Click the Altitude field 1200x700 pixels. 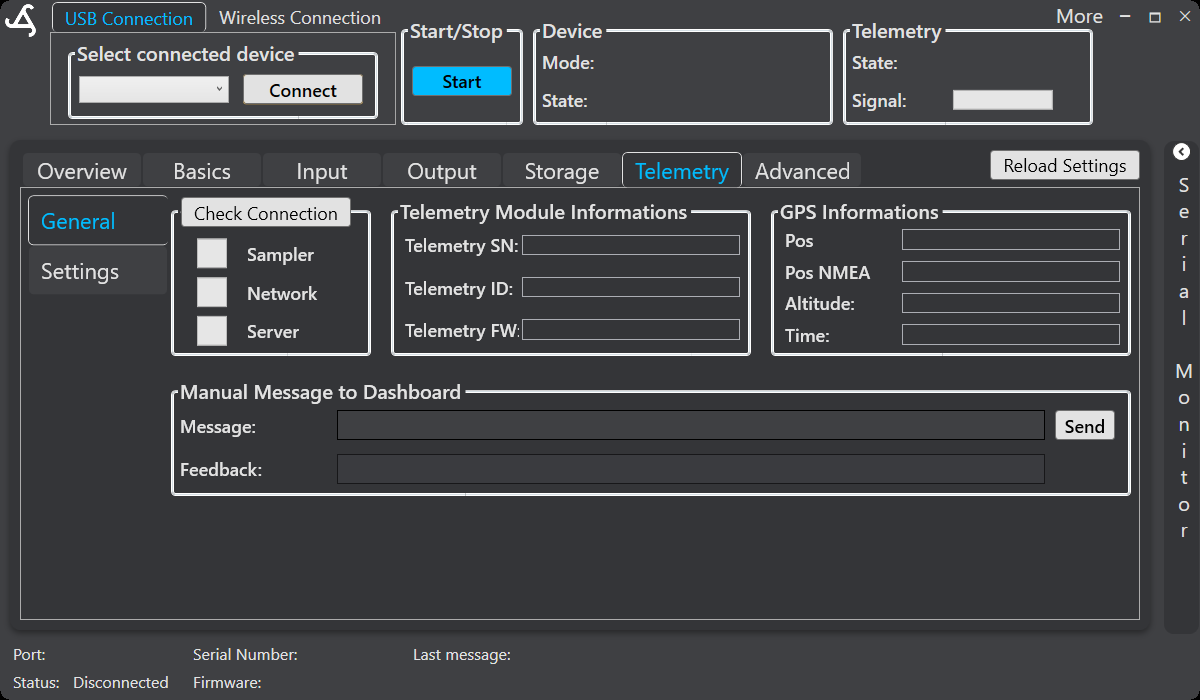1011,303
